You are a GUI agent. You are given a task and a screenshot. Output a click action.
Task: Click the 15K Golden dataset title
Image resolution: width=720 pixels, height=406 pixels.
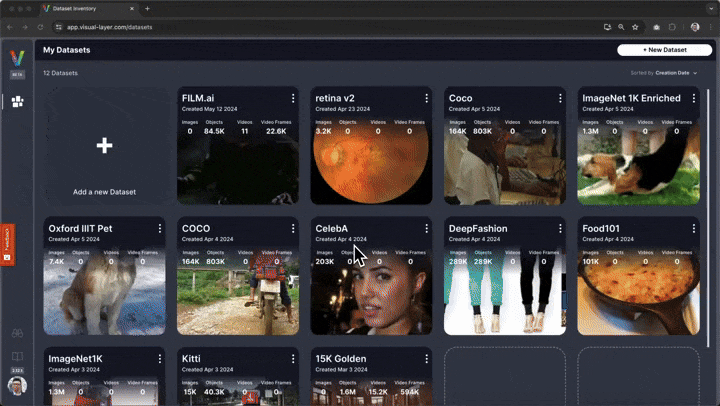point(341,359)
